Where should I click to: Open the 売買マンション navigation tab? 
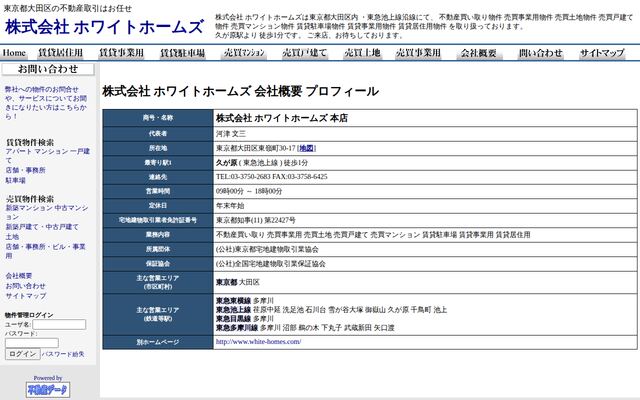tap(244, 53)
